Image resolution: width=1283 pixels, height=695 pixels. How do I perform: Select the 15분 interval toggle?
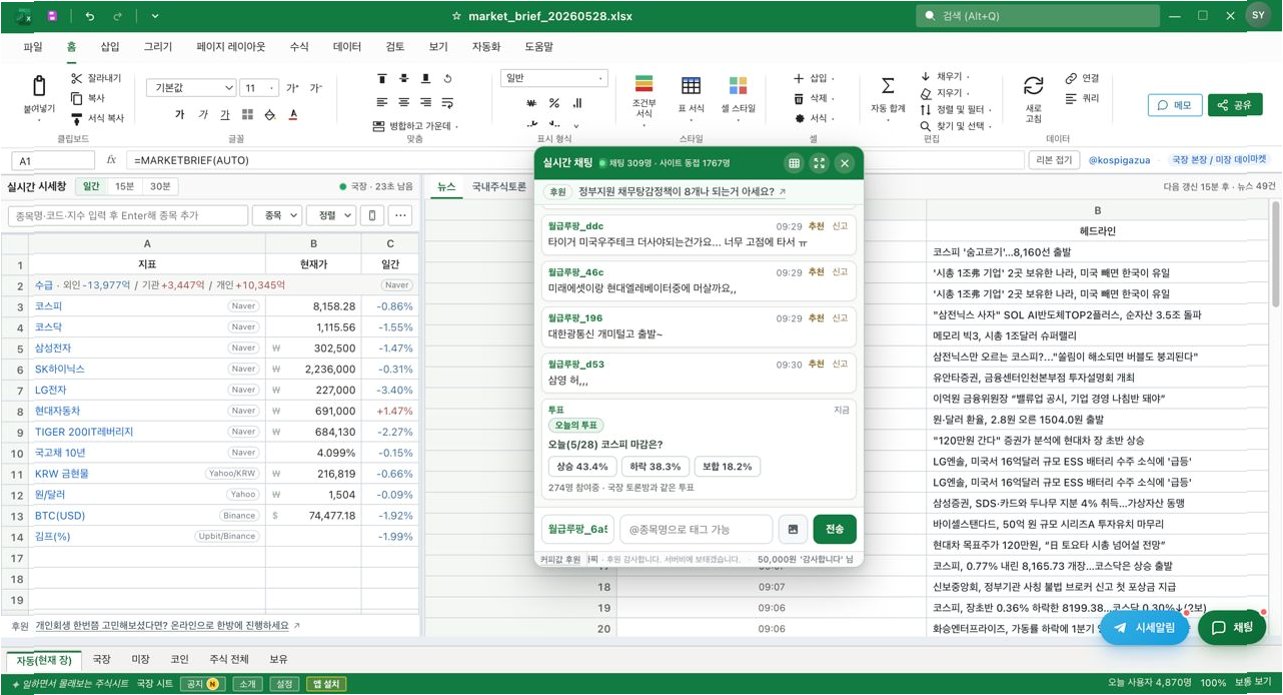tap(124, 186)
